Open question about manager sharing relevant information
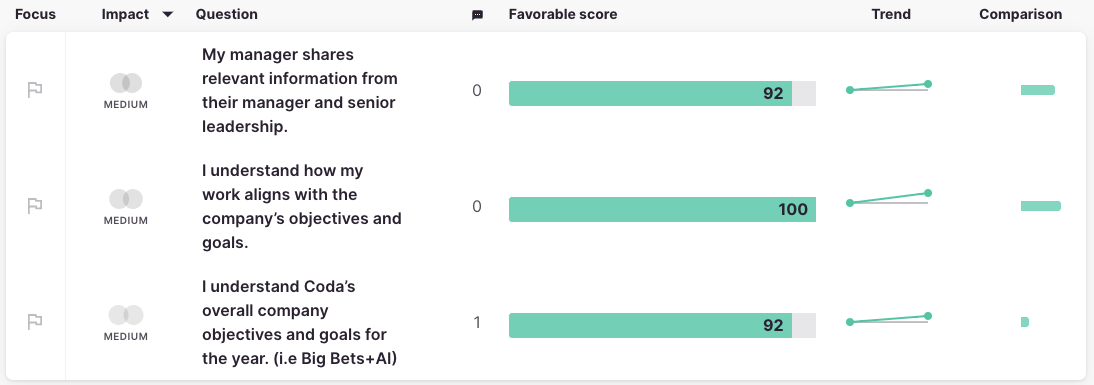The height and width of the screenshot is (385, 1094). 299,91
